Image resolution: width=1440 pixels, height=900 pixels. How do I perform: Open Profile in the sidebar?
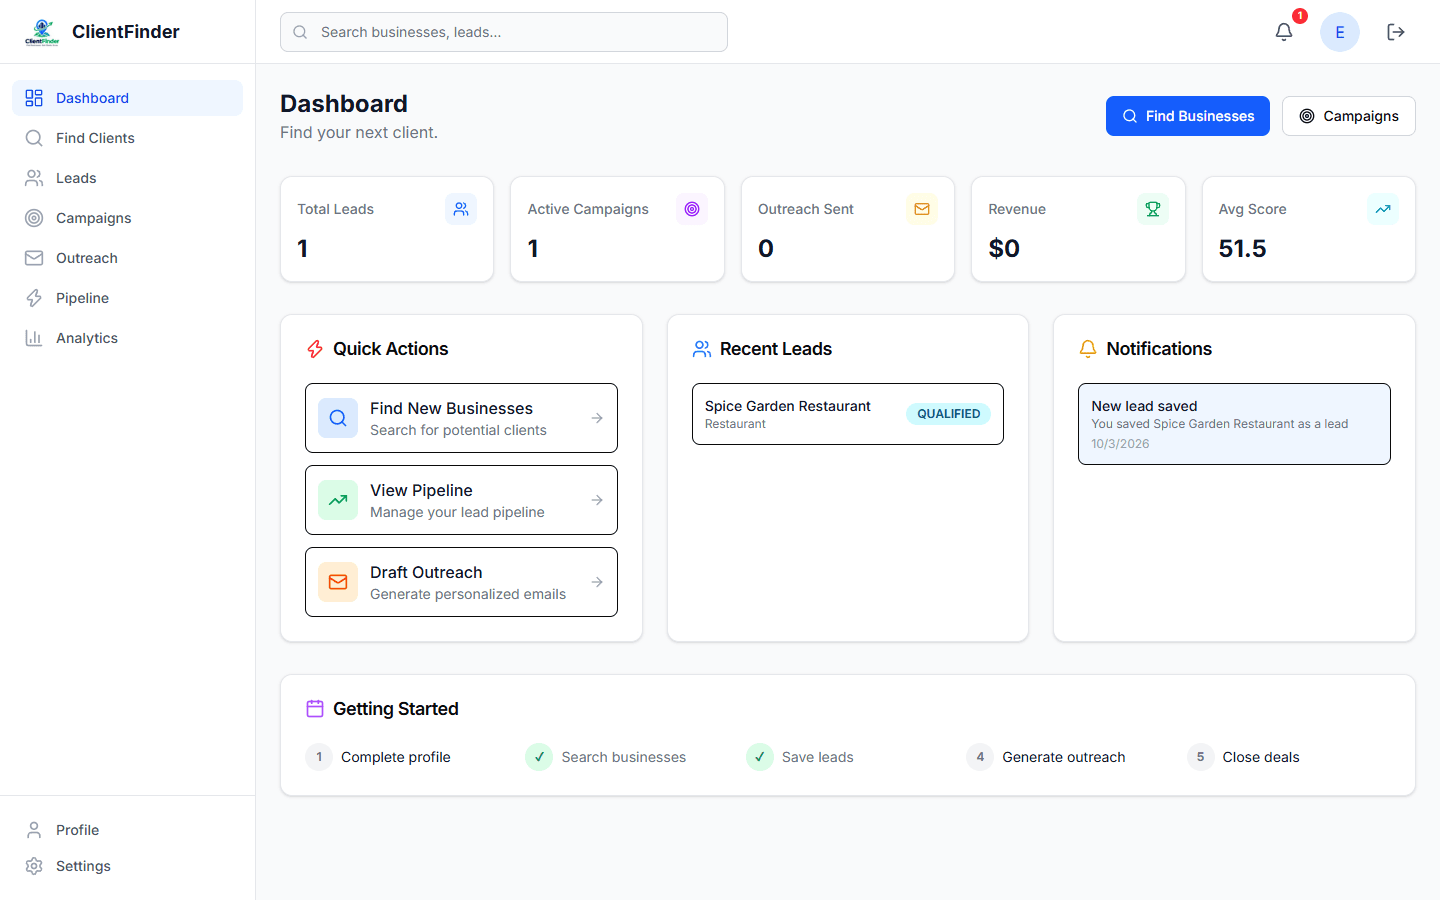(127, 830)
